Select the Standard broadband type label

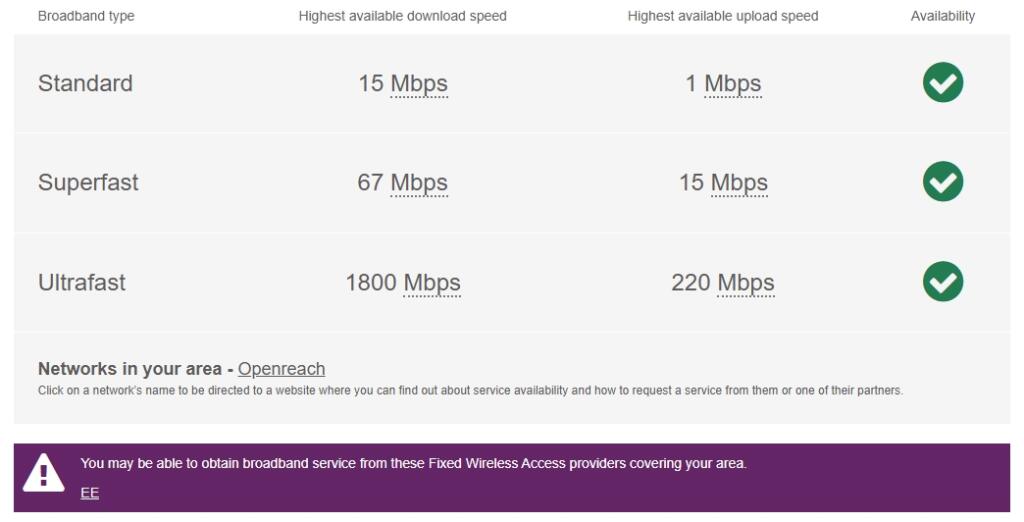[x=85, y=83]
